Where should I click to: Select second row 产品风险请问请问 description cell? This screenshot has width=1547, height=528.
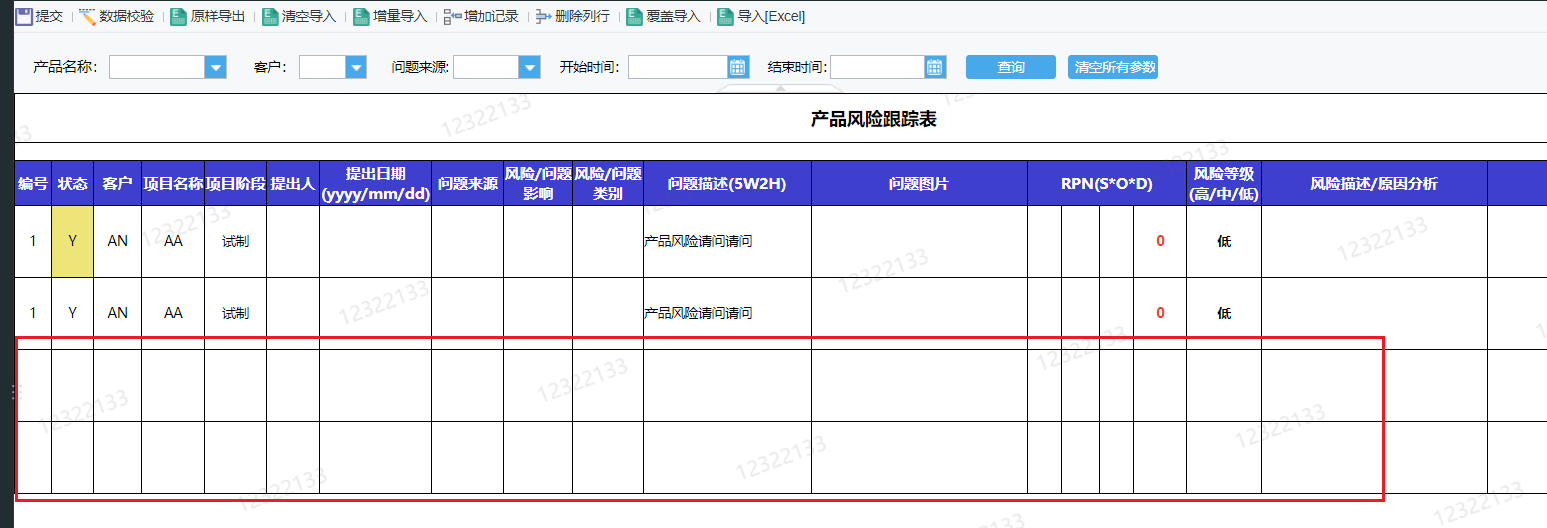click(x=727, y=313)
